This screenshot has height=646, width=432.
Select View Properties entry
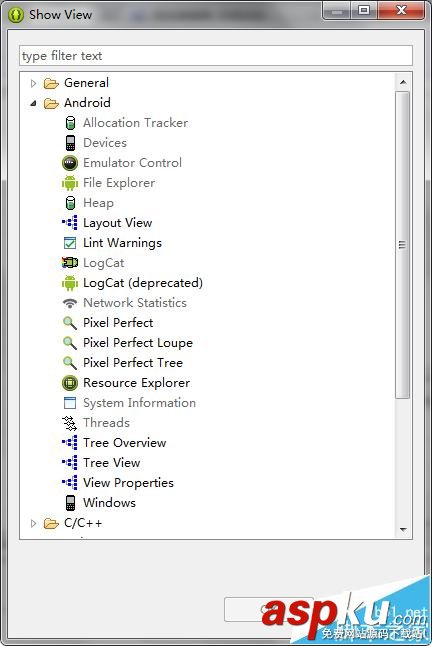(x=128, y=482)
